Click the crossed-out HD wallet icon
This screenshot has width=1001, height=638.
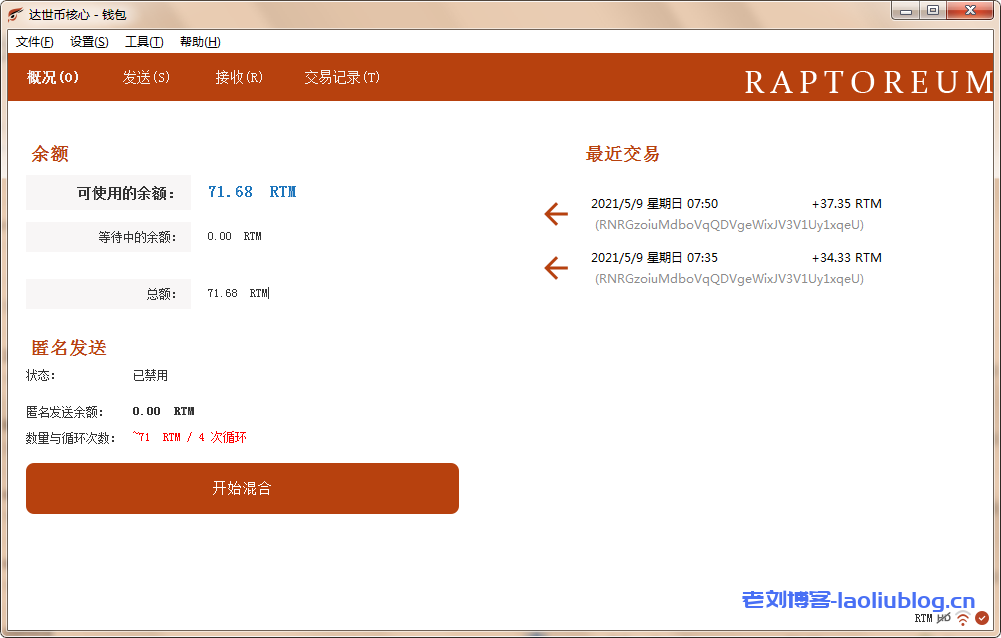(x=944, y=619)
